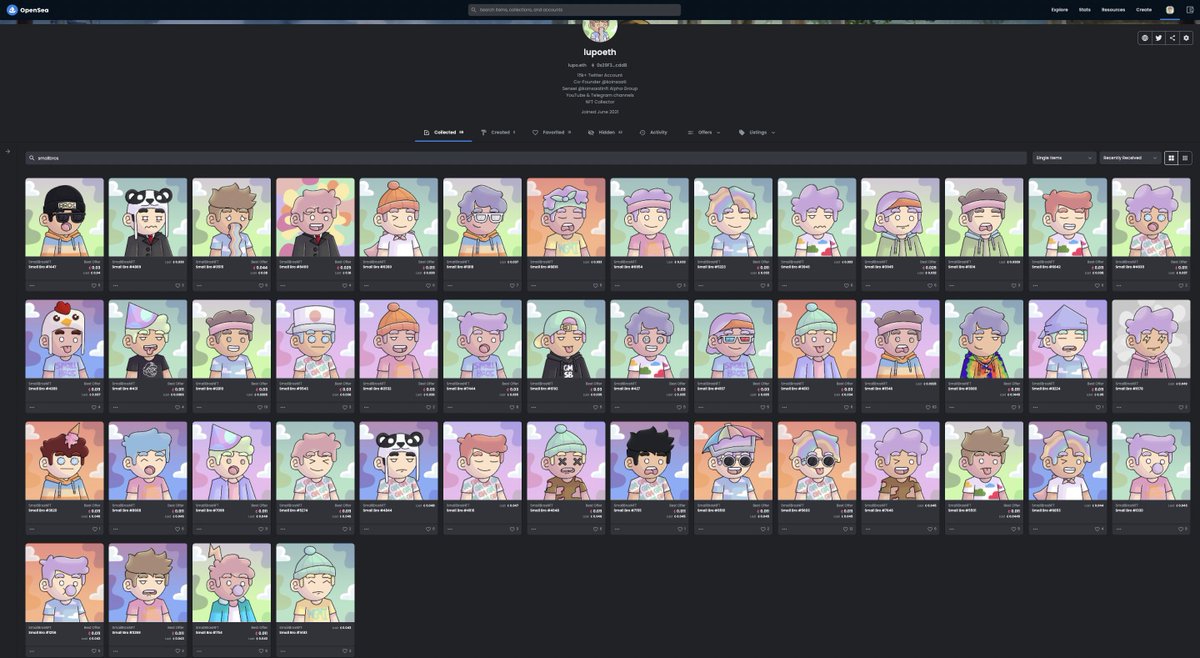Open the profile website globe icon
This screenshot has width=1200, height=658.
pos(1145,38)
